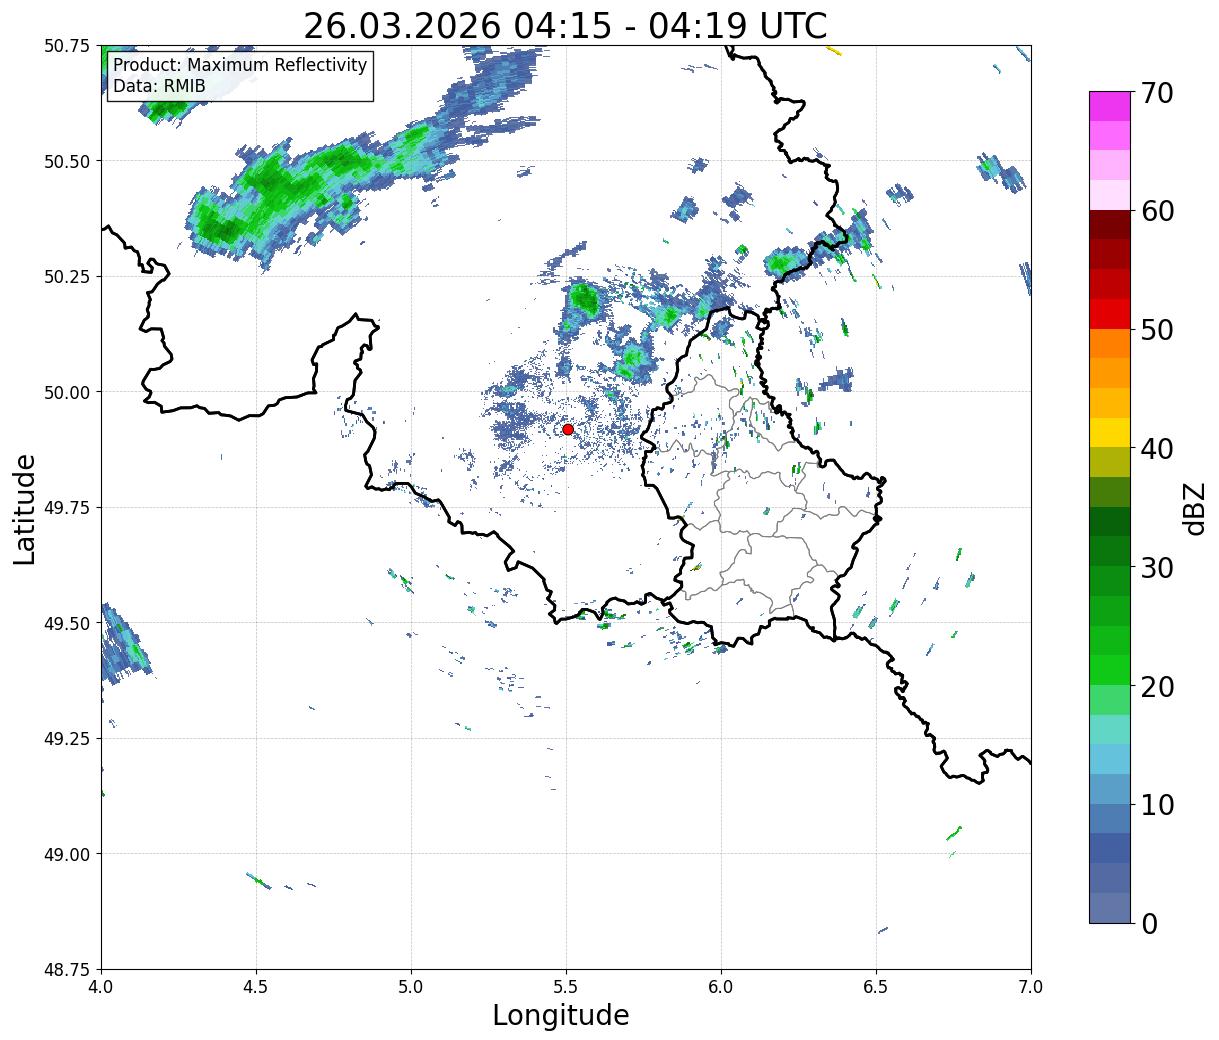Viewport: 1219px width, 1040px height.
Task: Click the 'dBZ' colorbar label
Action: [x=1195, y=507]
